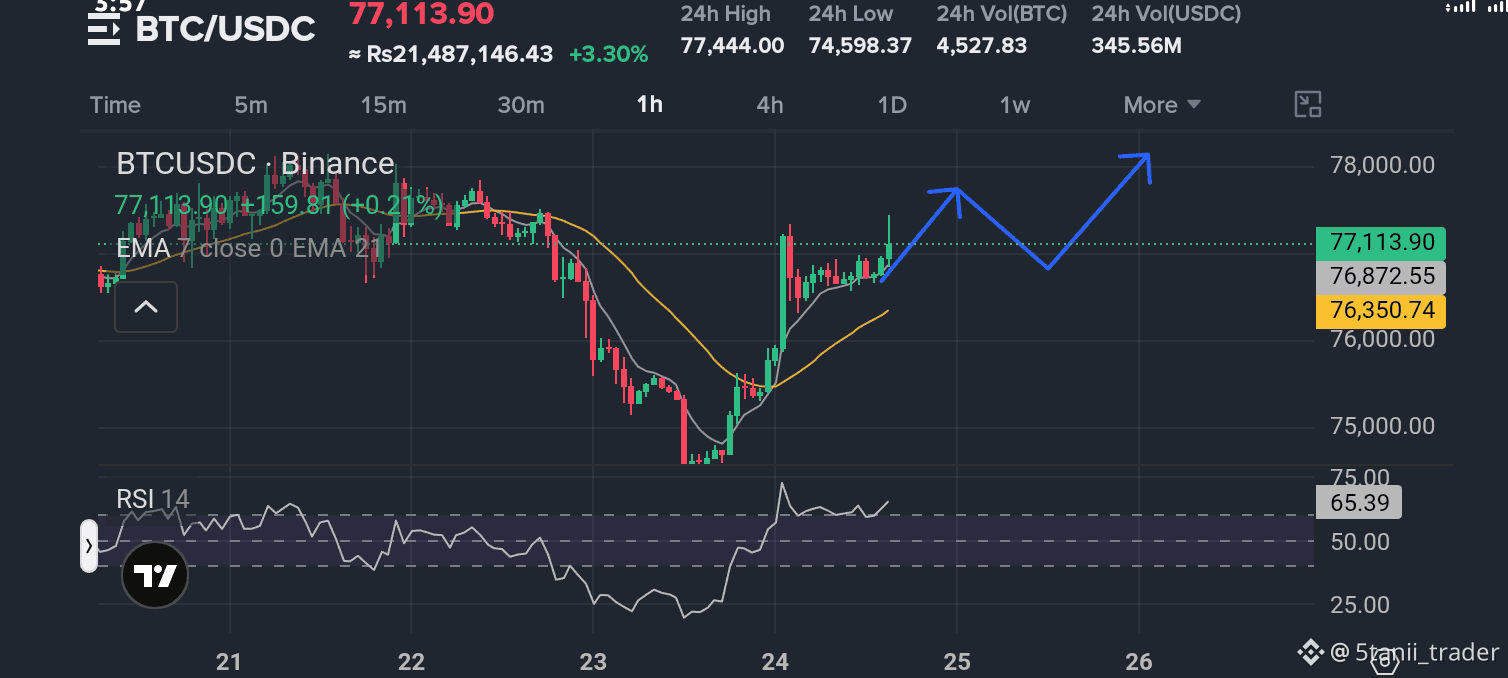Click date 25 on the time axis

(957, 661)
